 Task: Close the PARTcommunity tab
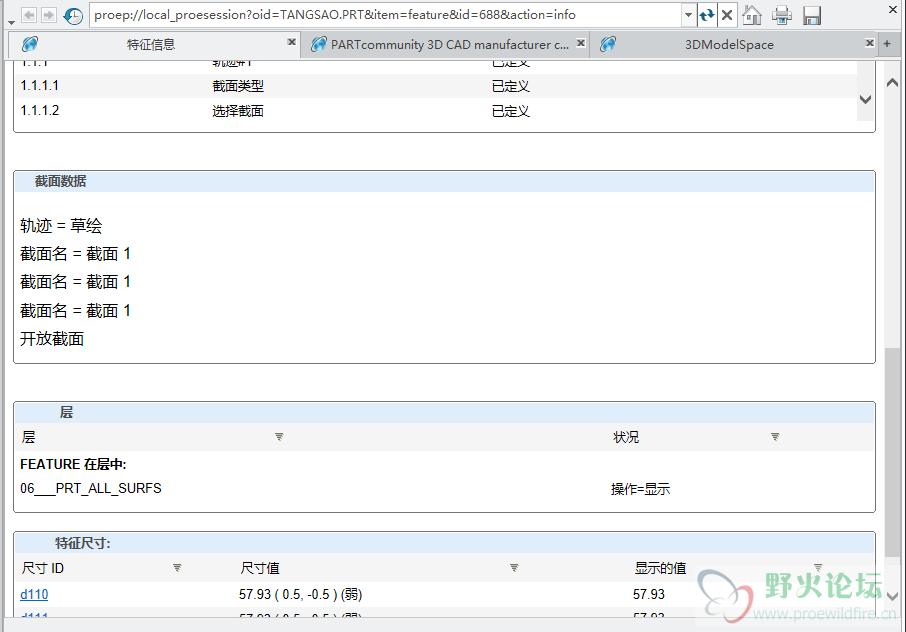581,42
